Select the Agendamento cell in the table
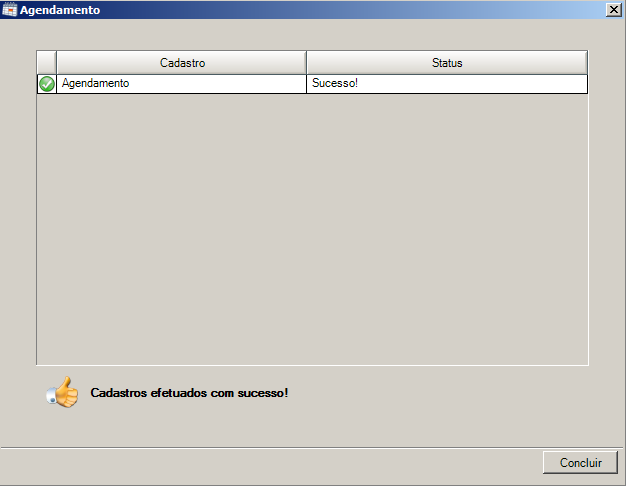This screenshot has width=626, height=486. (182, 84)
